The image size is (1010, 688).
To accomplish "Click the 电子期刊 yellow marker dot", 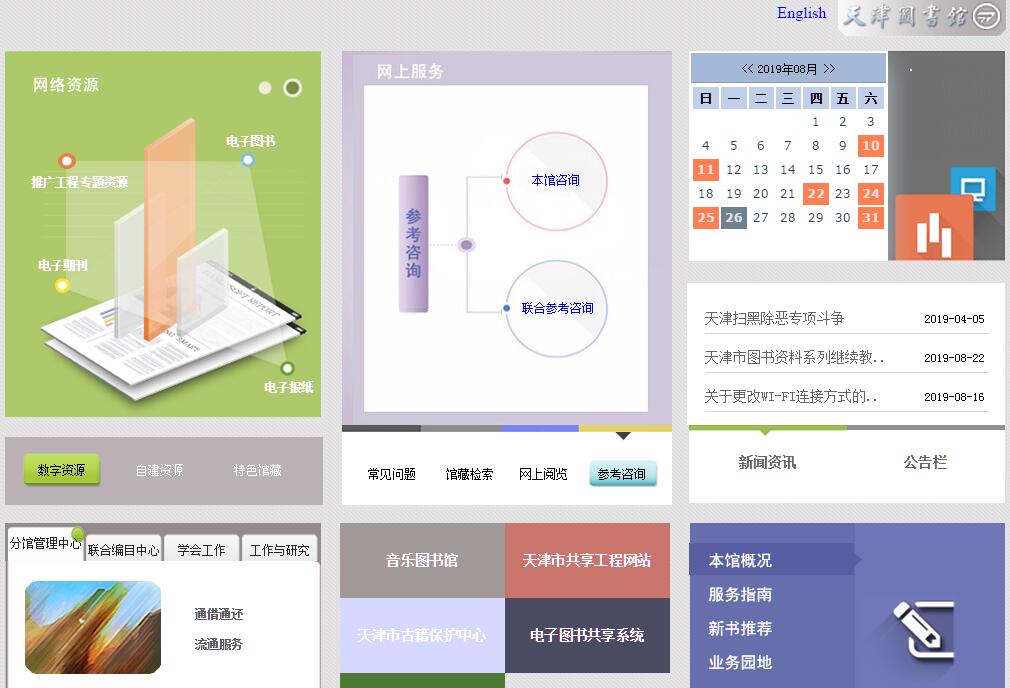I will coord(62,286).
